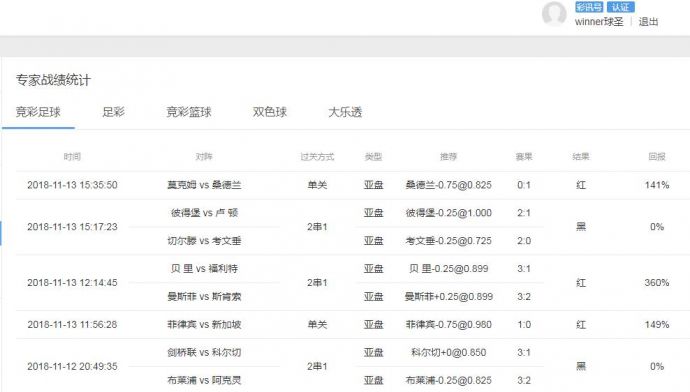Click the 认证 badge
The image size is (690, 392).
click(x=620, y=7)
